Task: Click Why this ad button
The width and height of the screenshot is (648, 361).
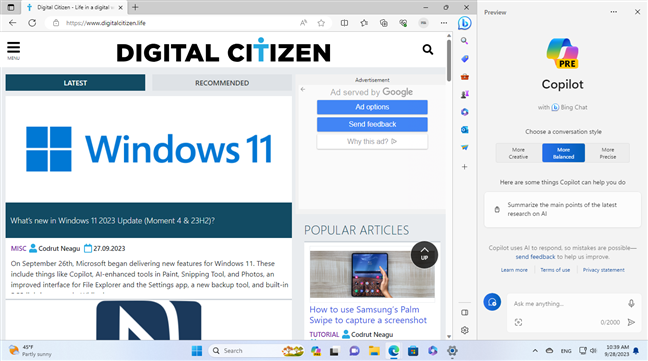Action: [x=372, y=142]
